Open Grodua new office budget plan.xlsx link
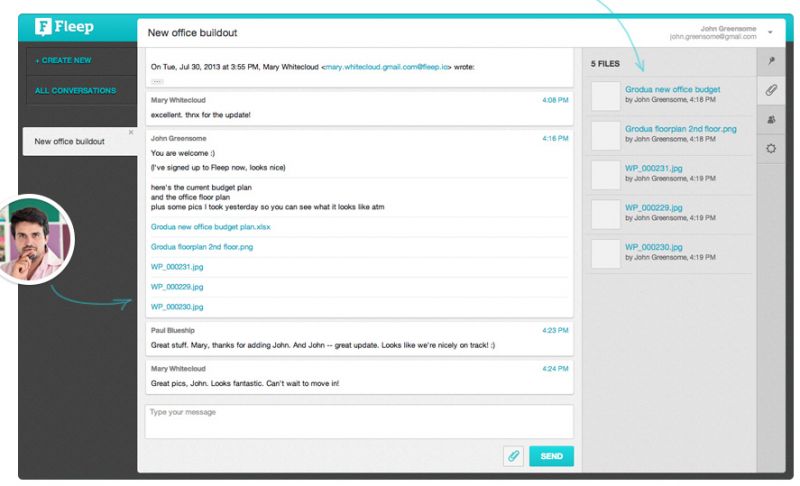The width and height of the screenshot is (800, 486). click(x=211, y=227)
